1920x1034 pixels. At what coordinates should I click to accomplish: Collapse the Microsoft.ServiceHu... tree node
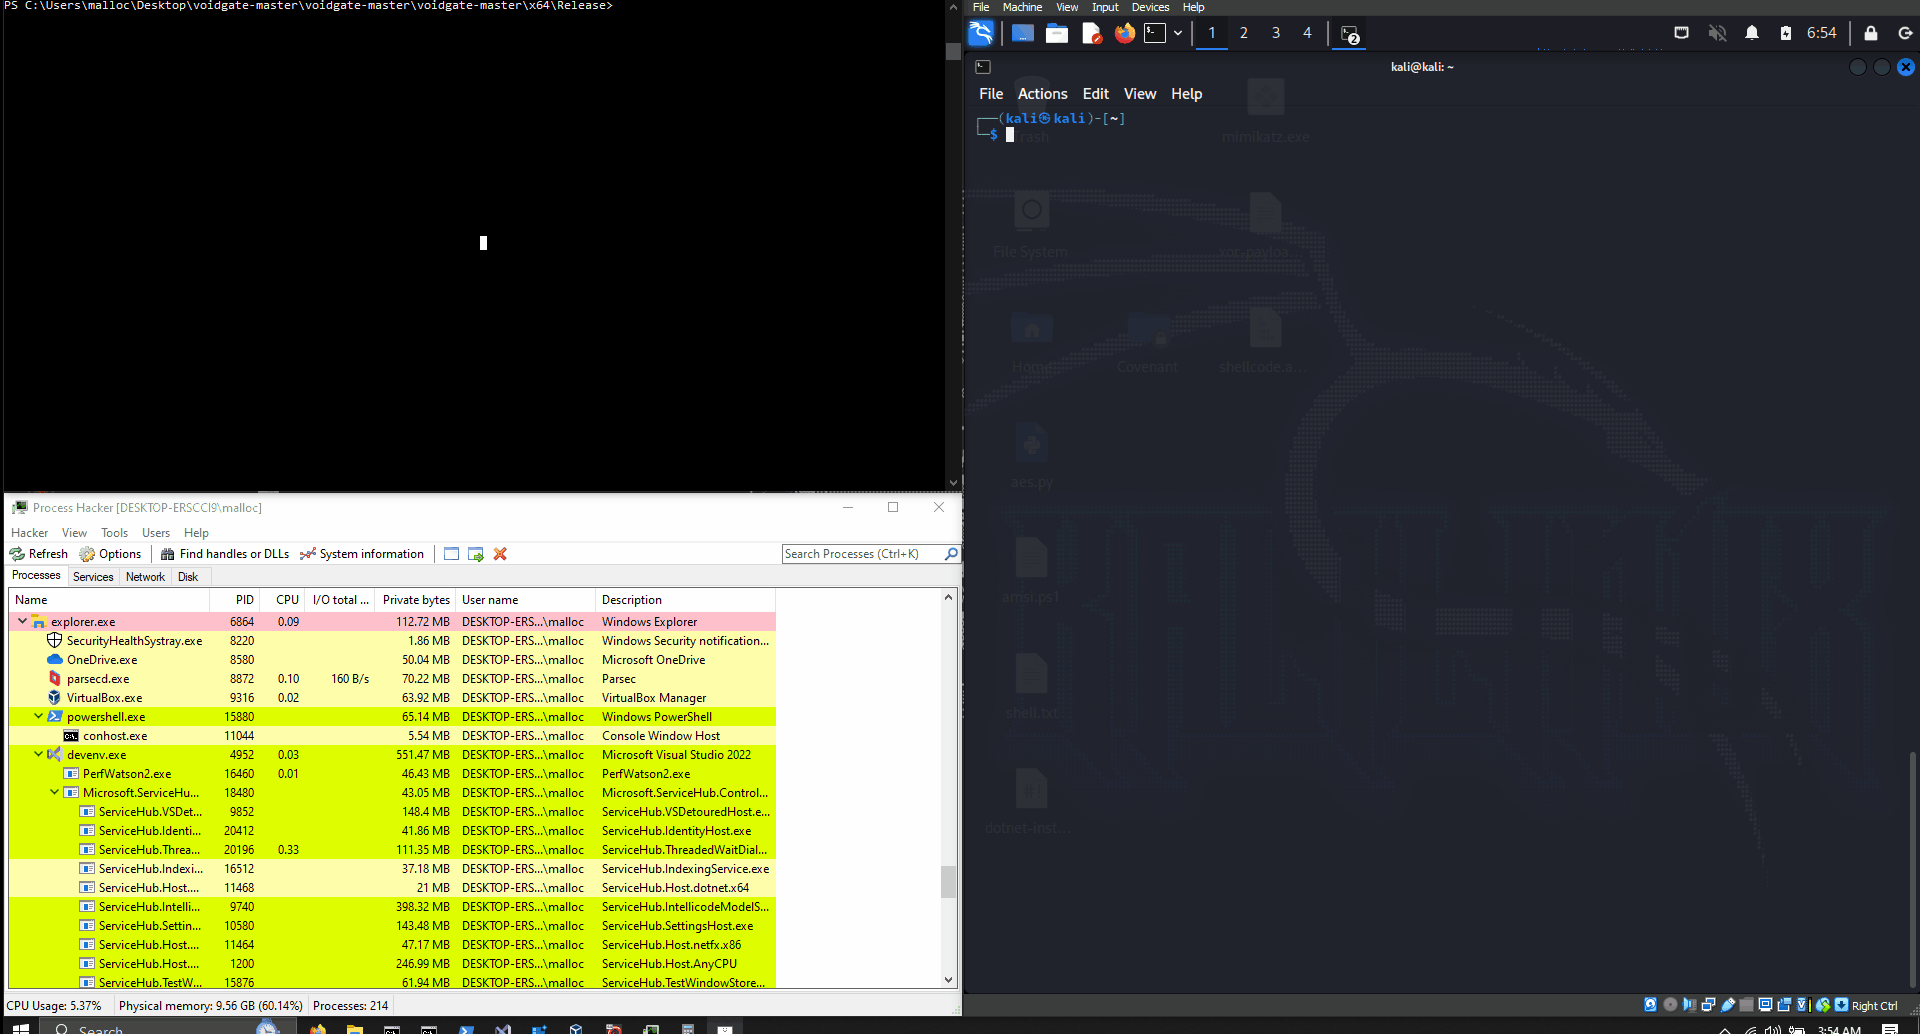54,792
